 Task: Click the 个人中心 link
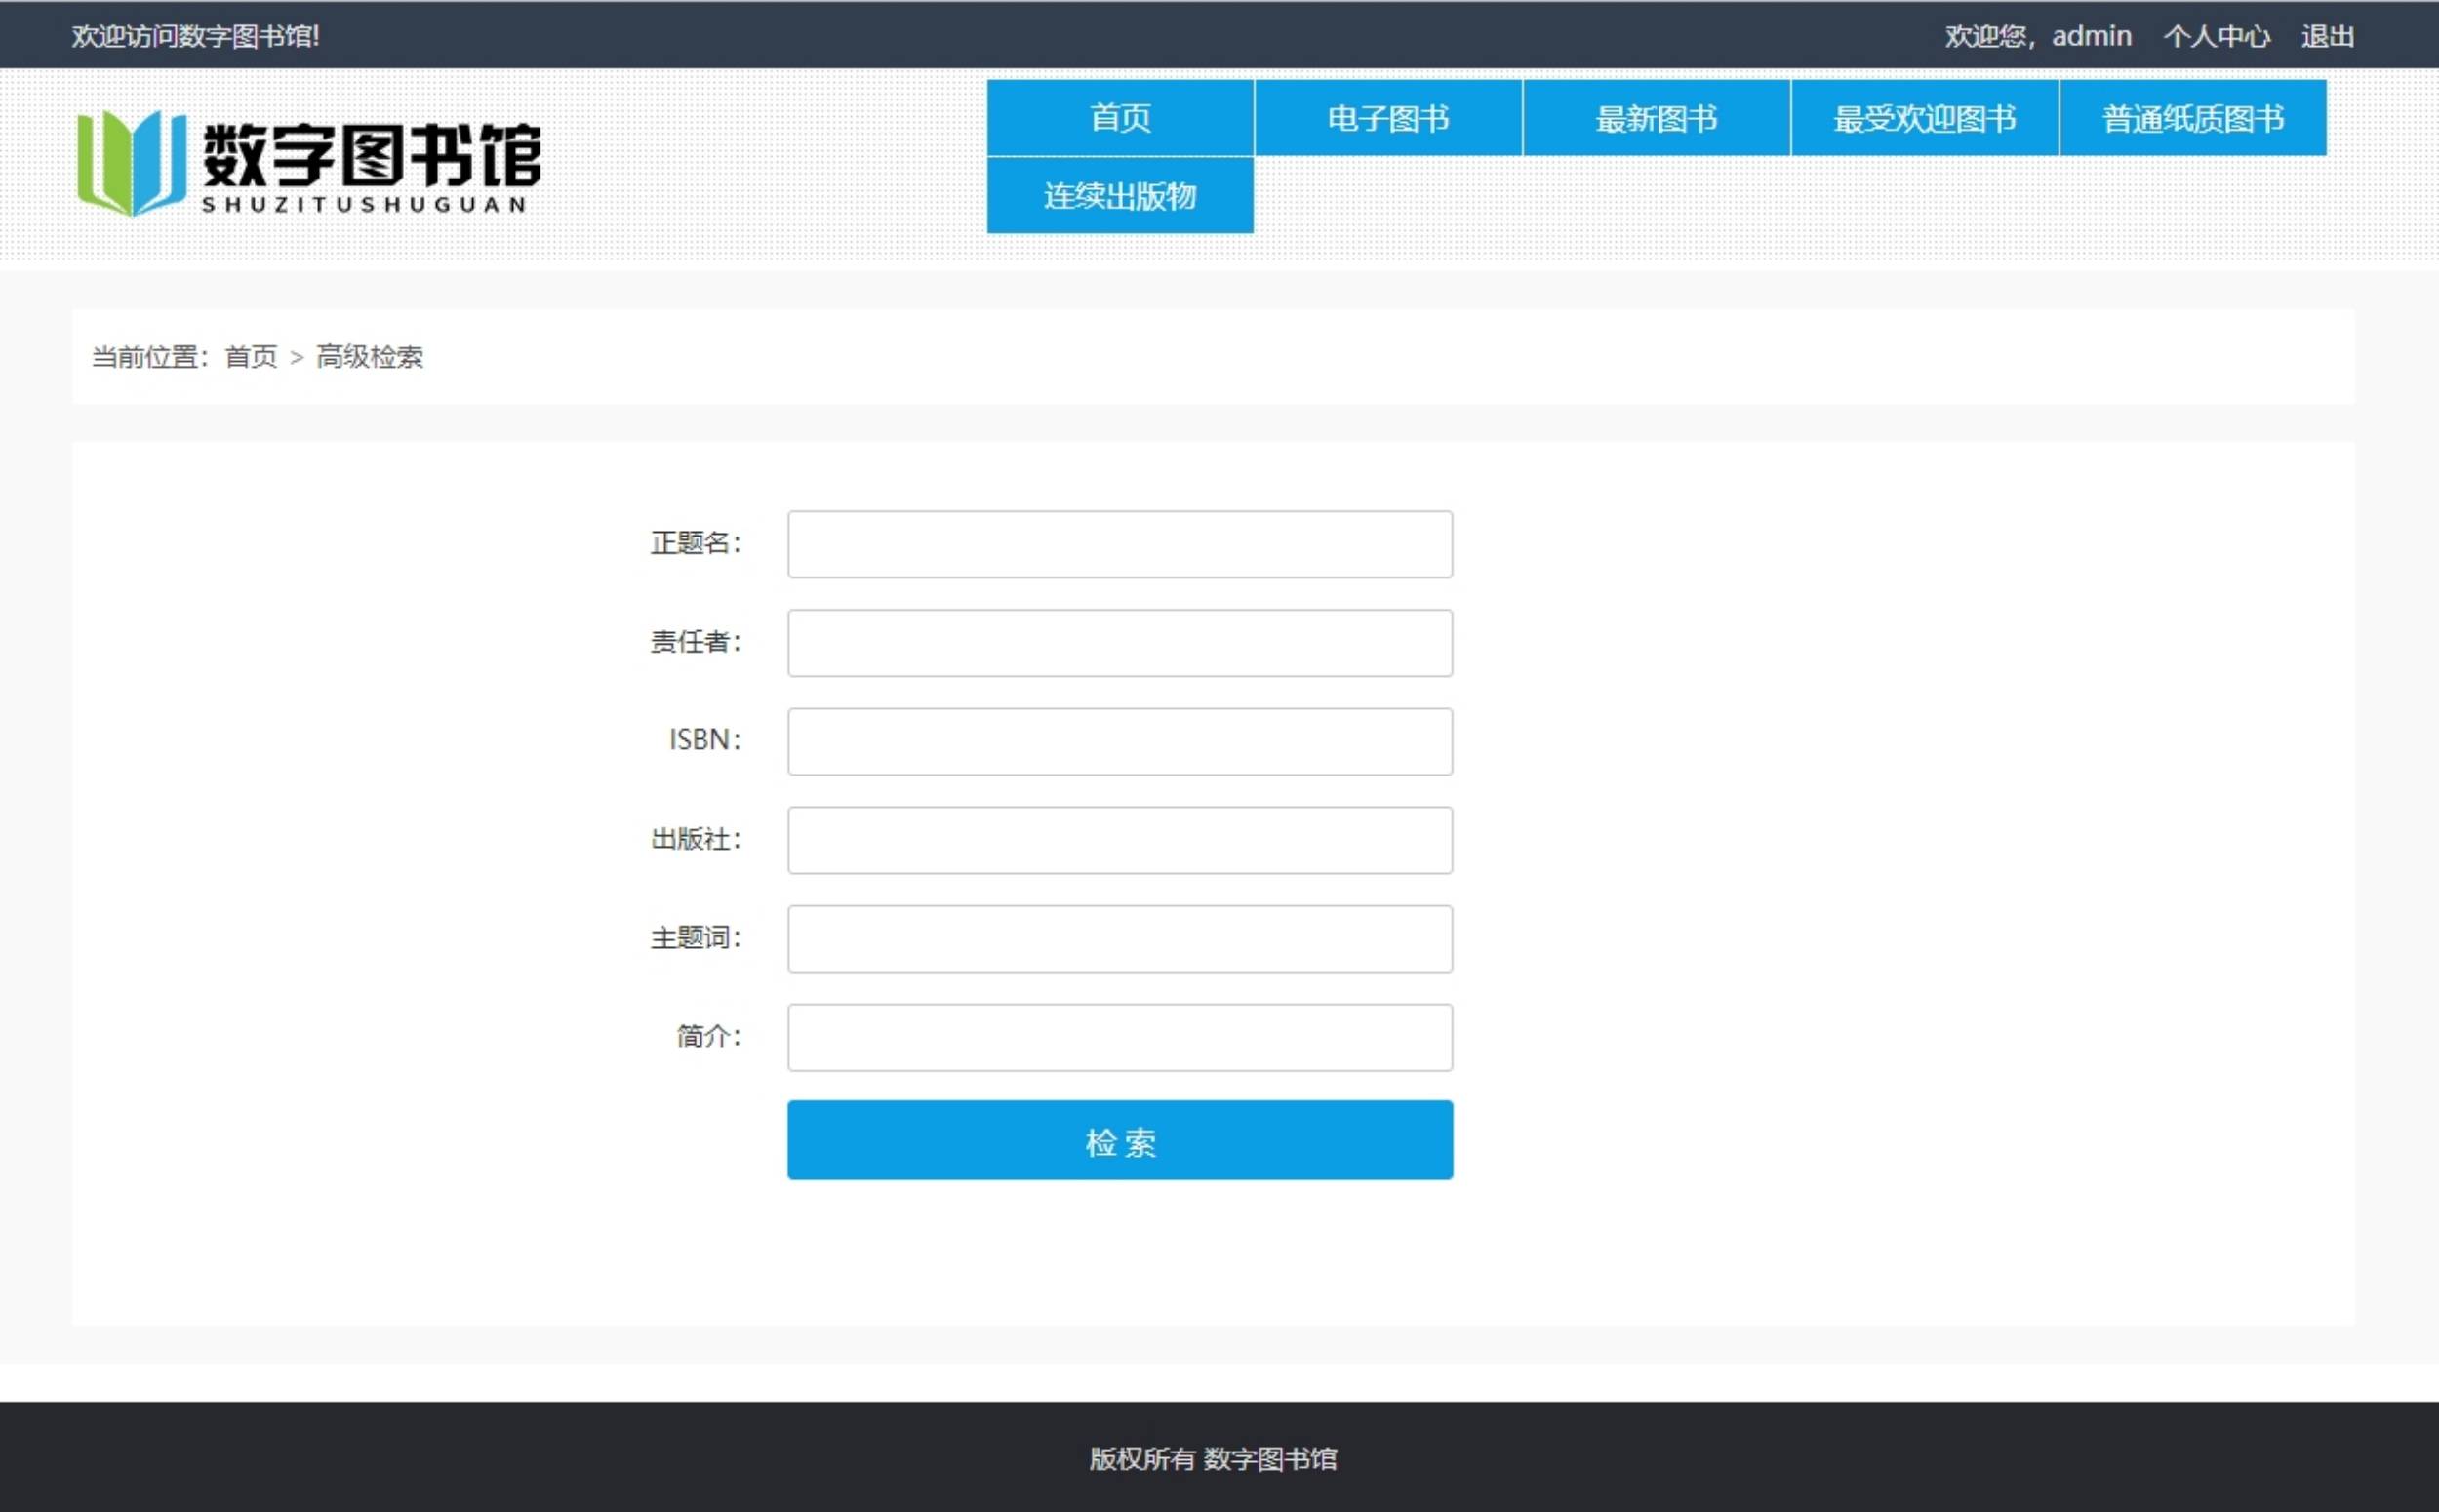coord(2216,37)
